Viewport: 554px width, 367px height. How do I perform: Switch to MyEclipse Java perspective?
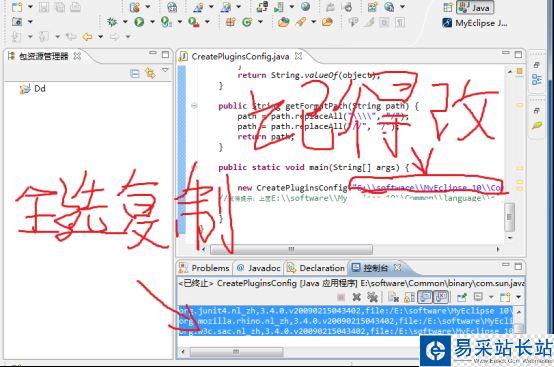pyautogui.click(x=475, y=23)
